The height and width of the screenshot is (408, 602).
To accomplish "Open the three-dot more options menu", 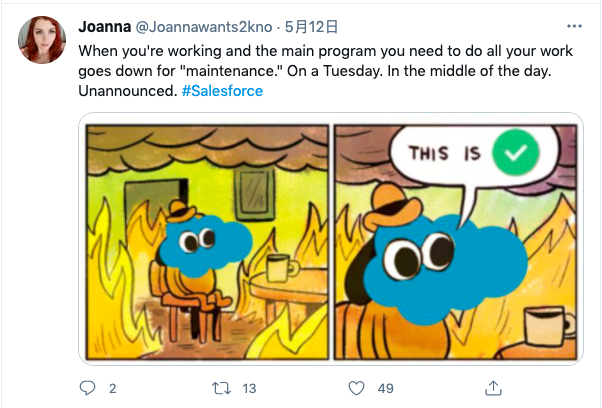I will [x=573, y=26].
